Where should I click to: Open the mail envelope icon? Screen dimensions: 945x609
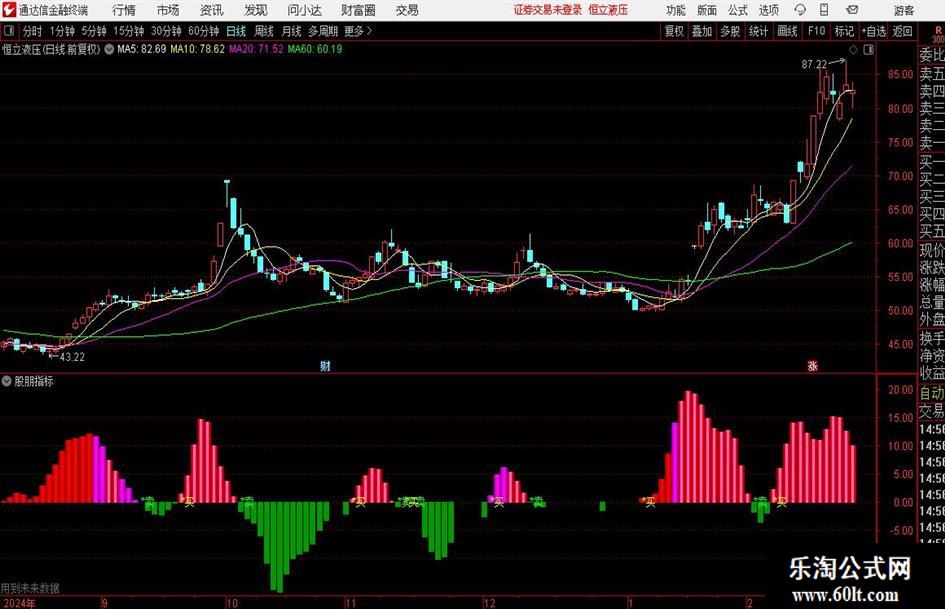tap(852, 10)
